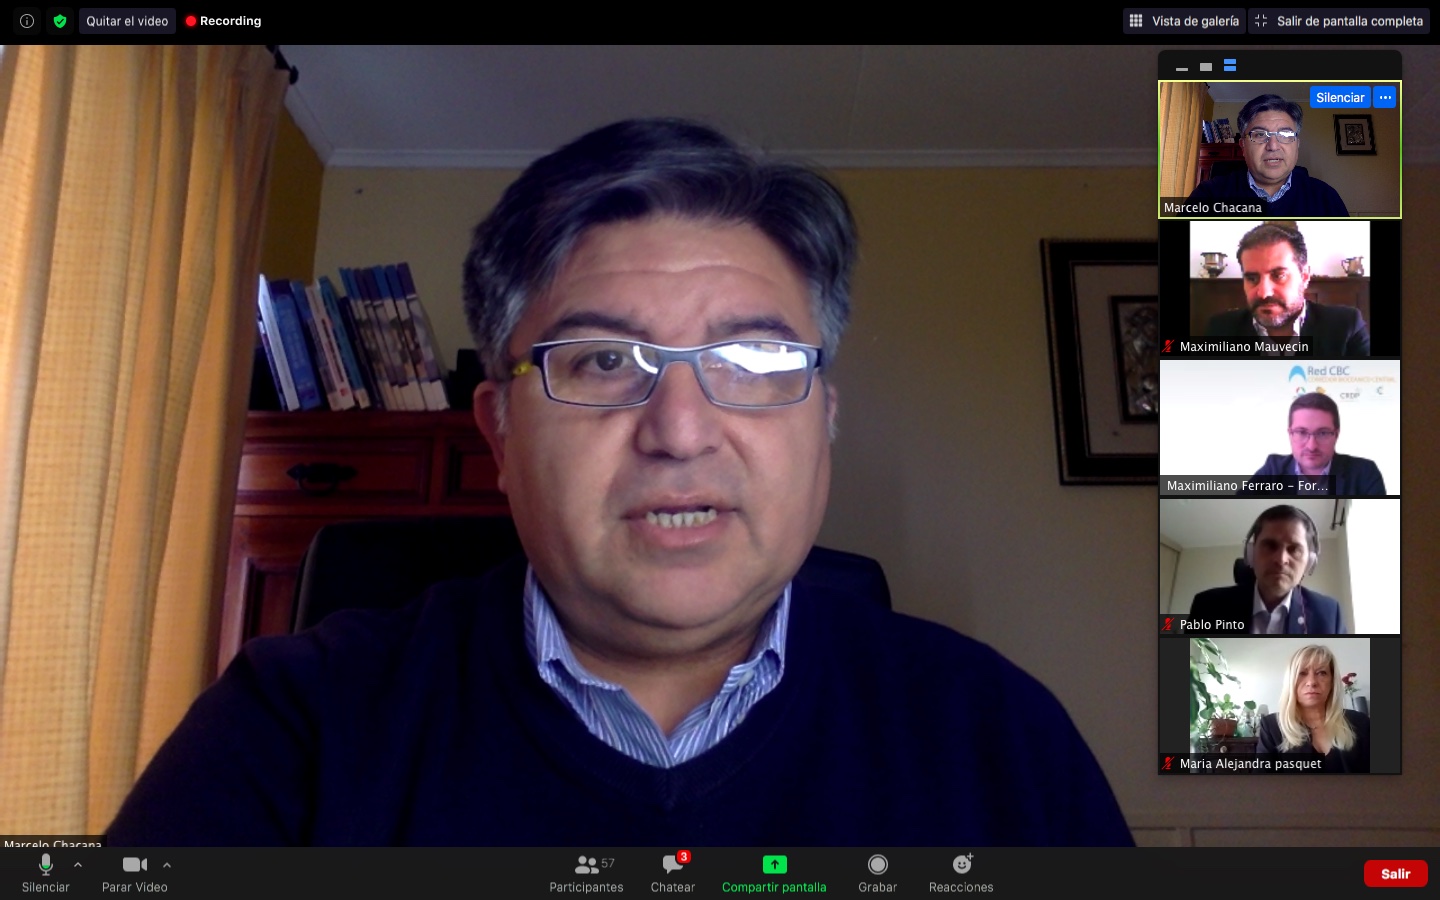Click the red Salir button

click(x=1395, y=873)
